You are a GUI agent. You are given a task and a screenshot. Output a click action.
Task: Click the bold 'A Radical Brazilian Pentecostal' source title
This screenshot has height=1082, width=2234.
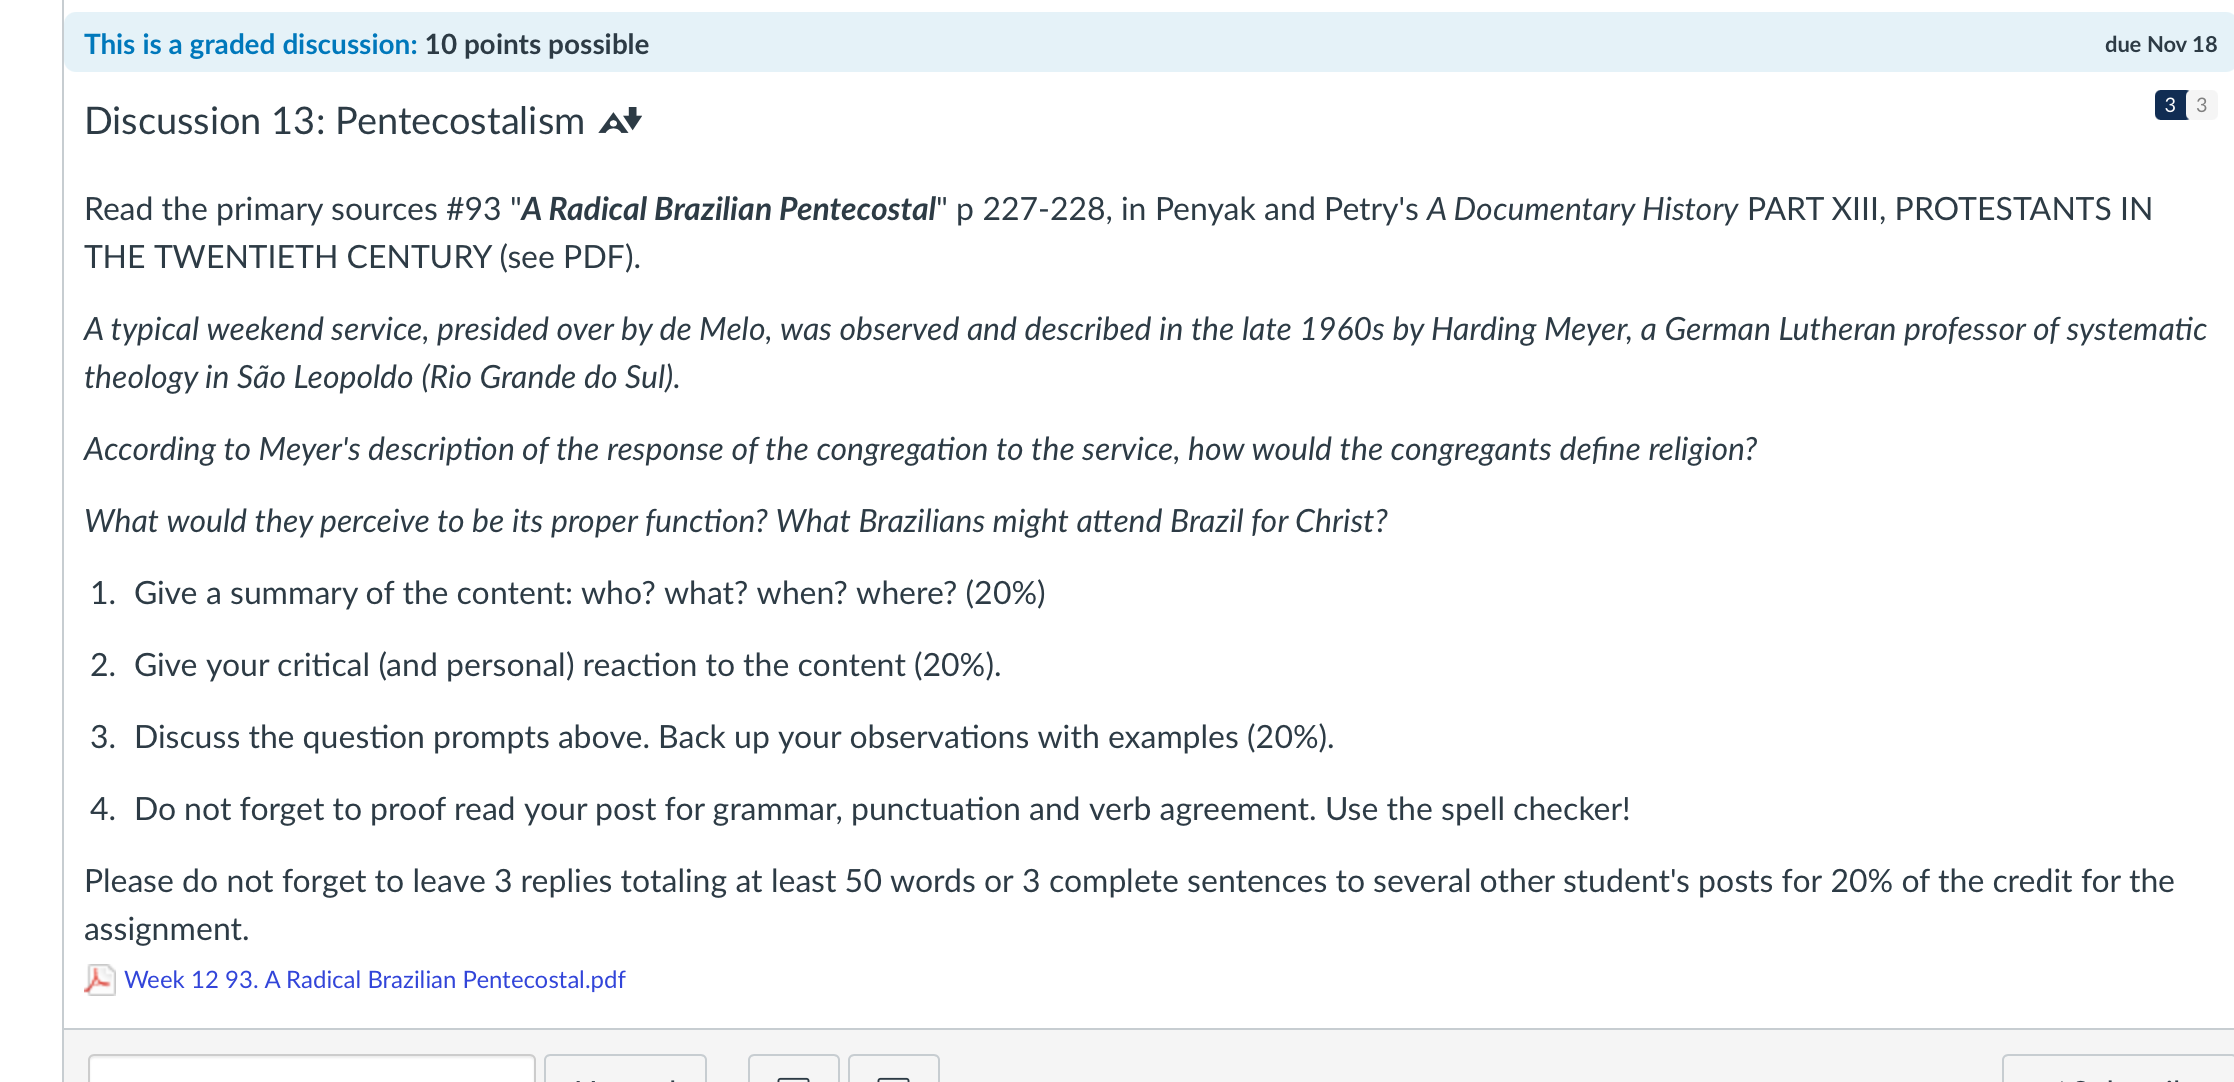tap(729, 209)
